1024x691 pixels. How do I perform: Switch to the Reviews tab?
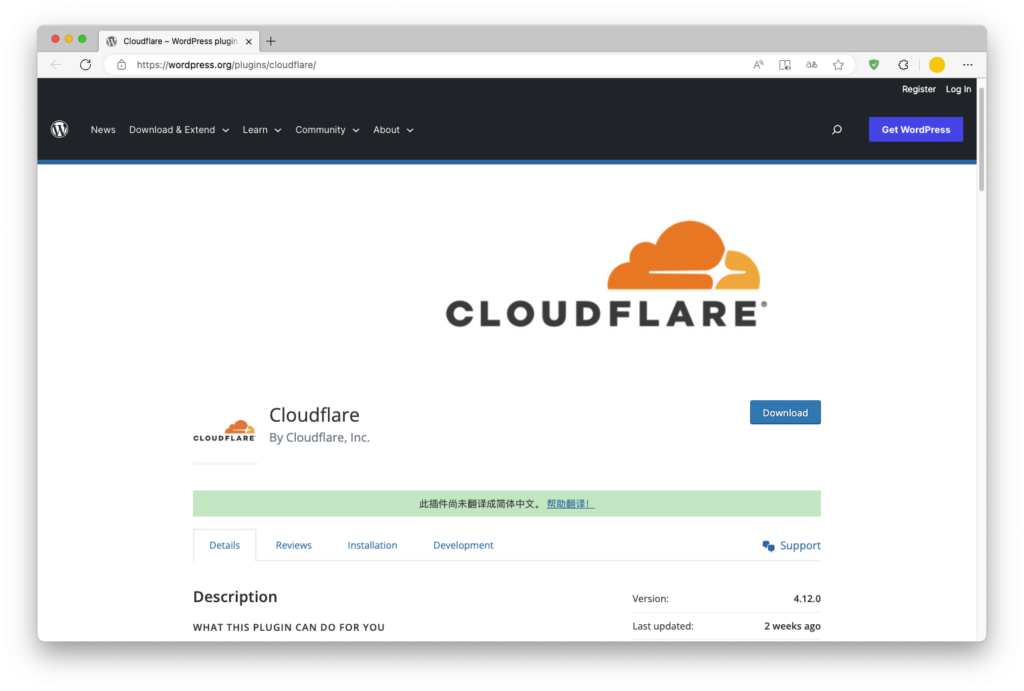tap(294, 545)
